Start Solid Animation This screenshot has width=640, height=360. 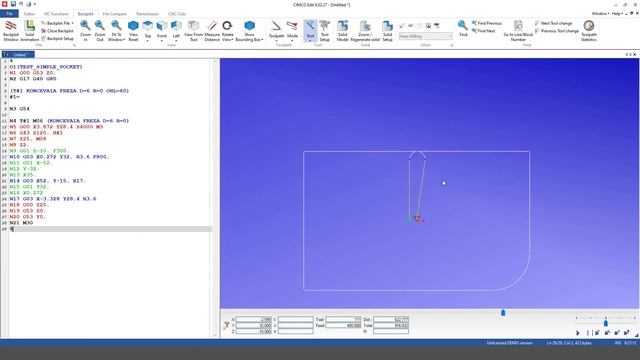[x=29, y=31]
